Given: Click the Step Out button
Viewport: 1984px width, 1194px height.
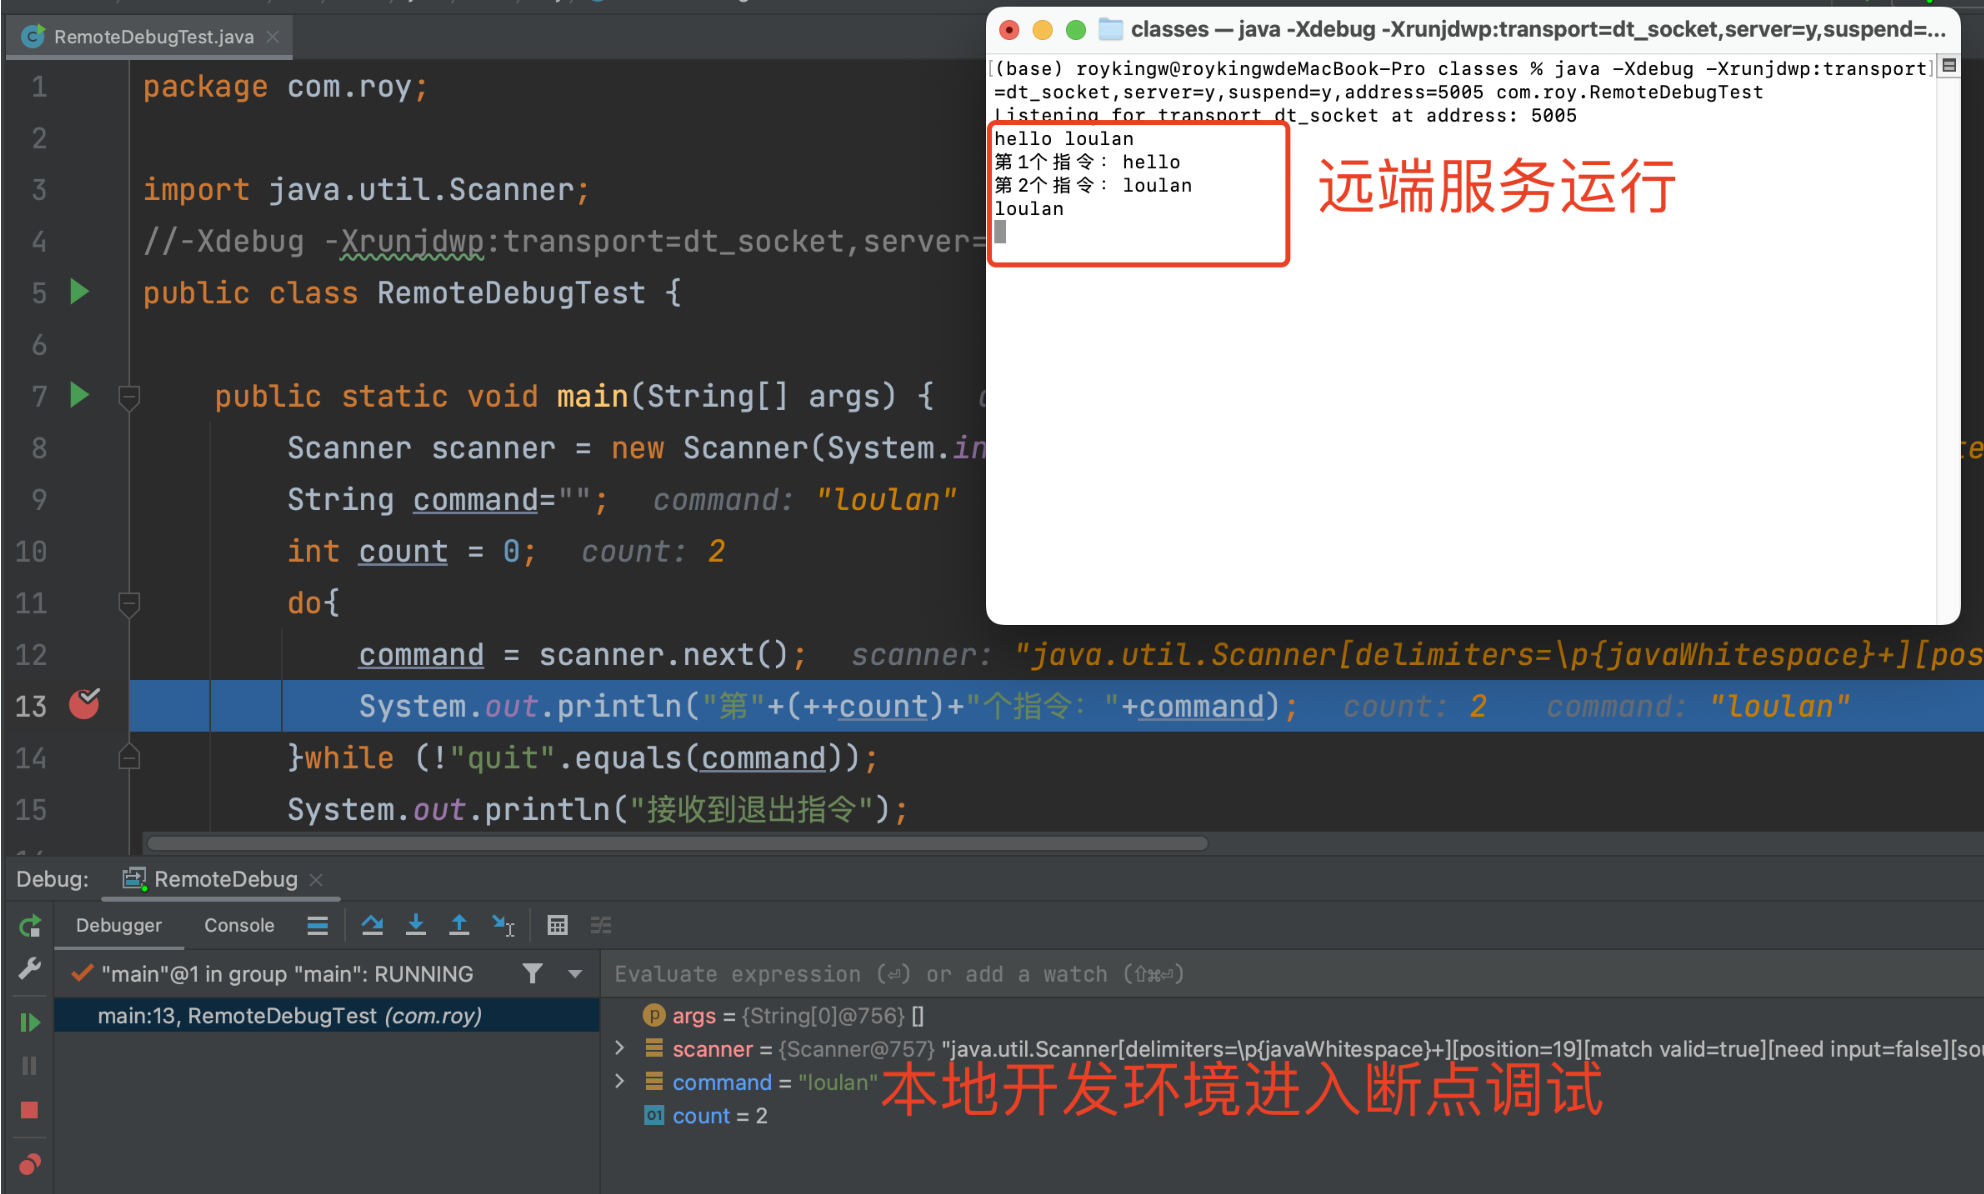Looking at the screenshot, I should tap(459, 925).
